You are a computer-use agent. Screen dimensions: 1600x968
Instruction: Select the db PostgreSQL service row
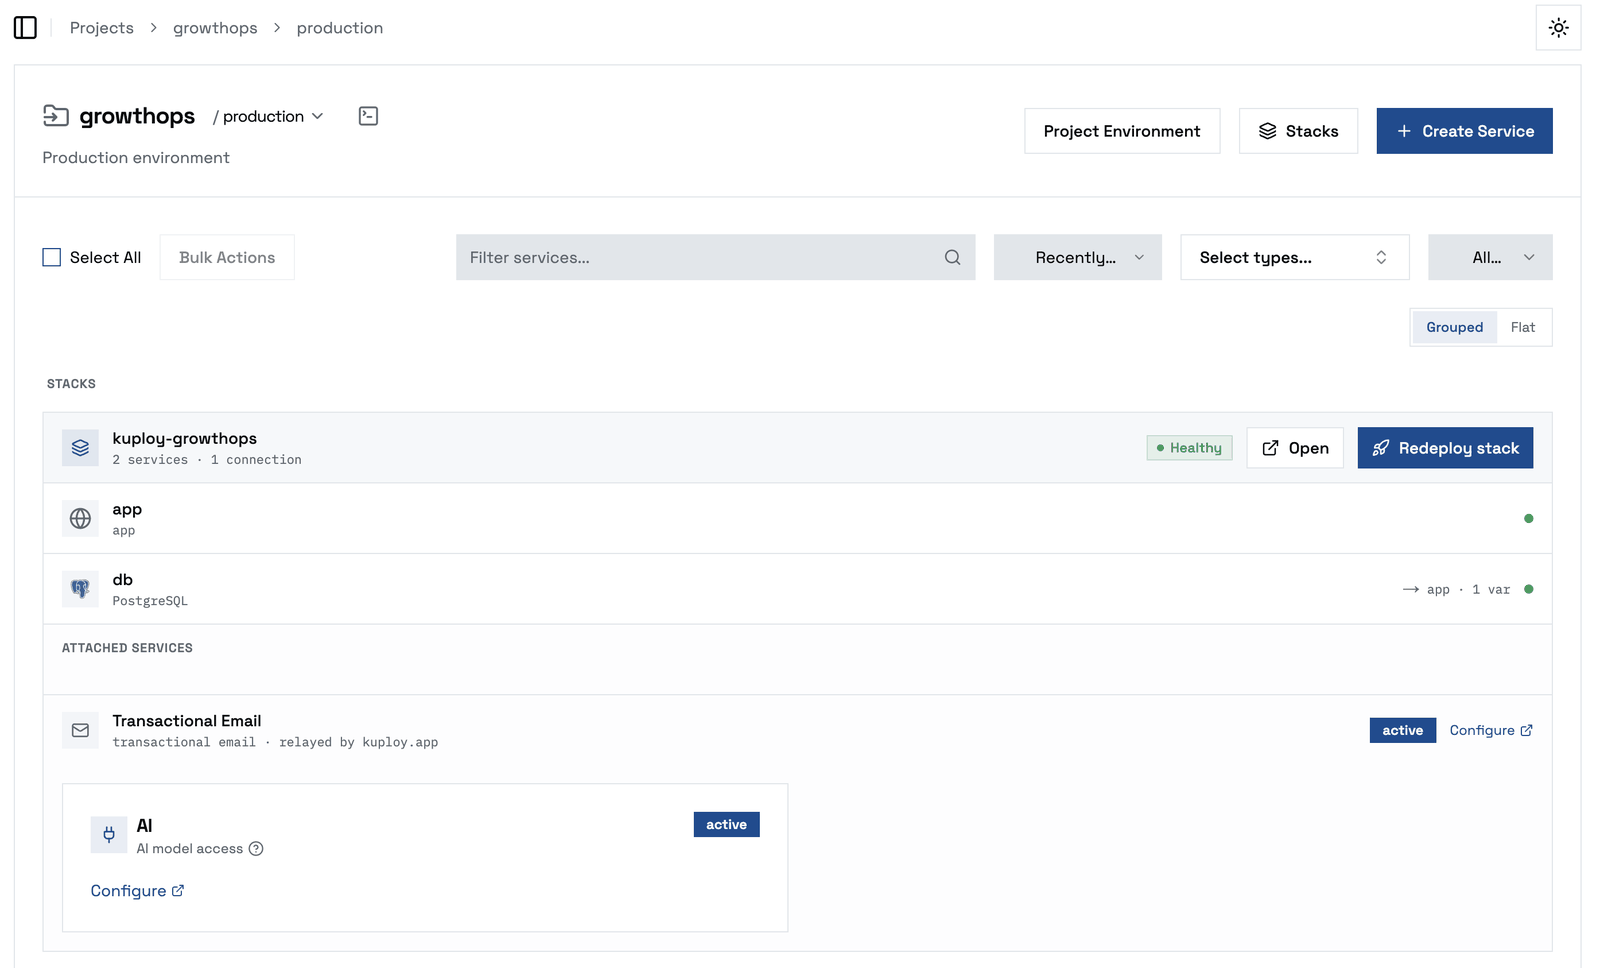[797, 589]
